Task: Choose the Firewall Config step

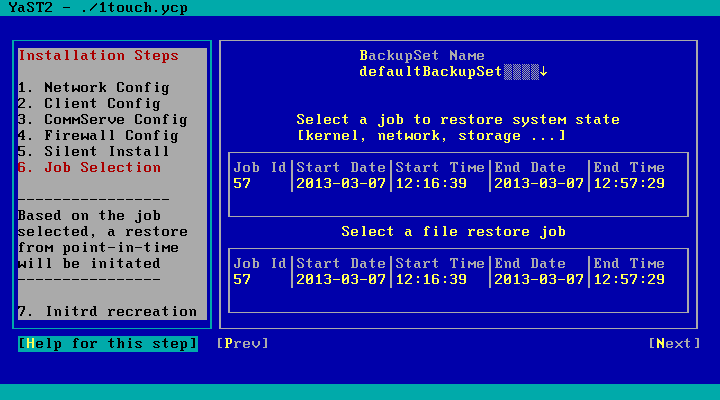Action: point(98,135)
